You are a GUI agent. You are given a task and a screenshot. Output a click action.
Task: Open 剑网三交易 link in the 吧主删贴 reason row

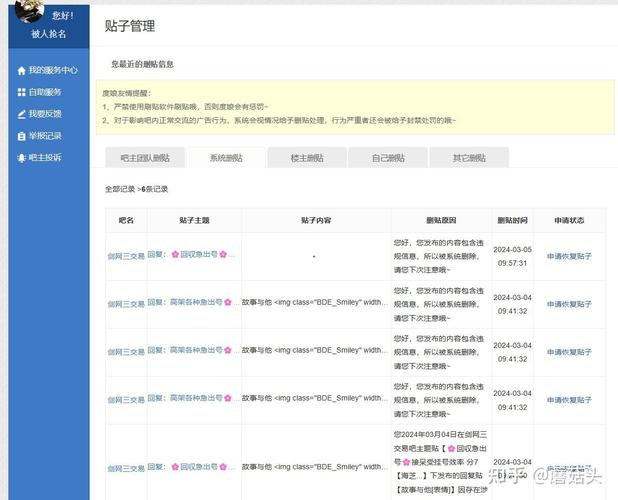click(x=126, y=468)
